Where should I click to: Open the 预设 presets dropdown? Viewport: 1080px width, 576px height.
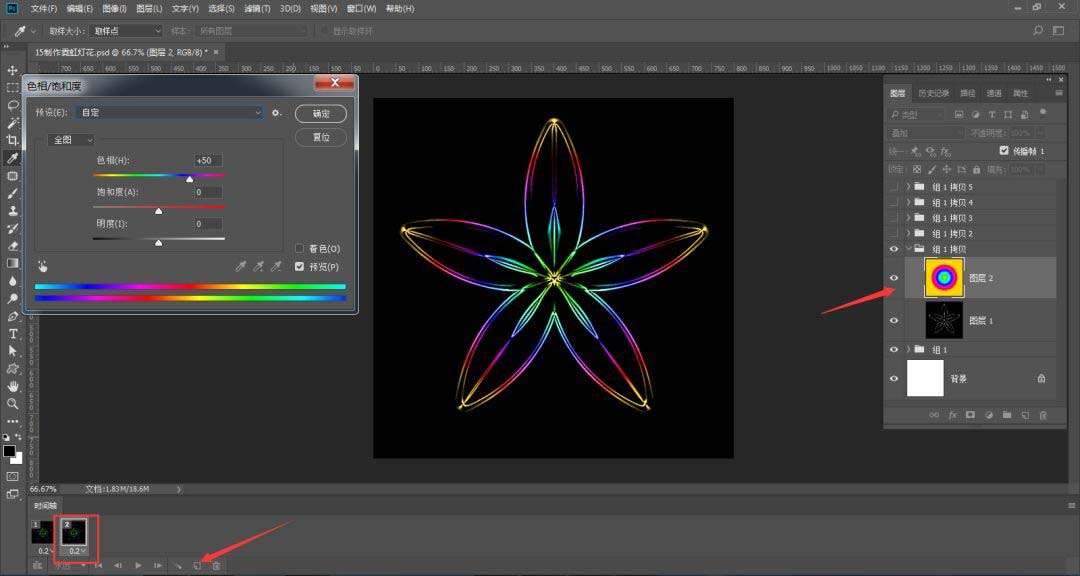[x=258, y=112]
